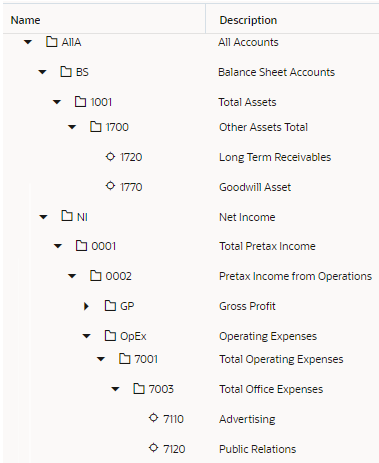Viewport: 379px width, 463px height.
Task: Click the NI folder icon
Action: (67, 216)
